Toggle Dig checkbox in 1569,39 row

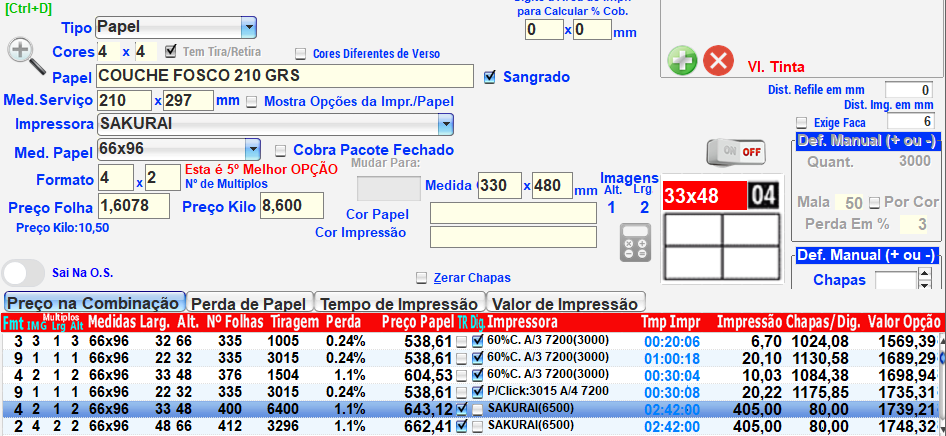click(x=478, y=341)
